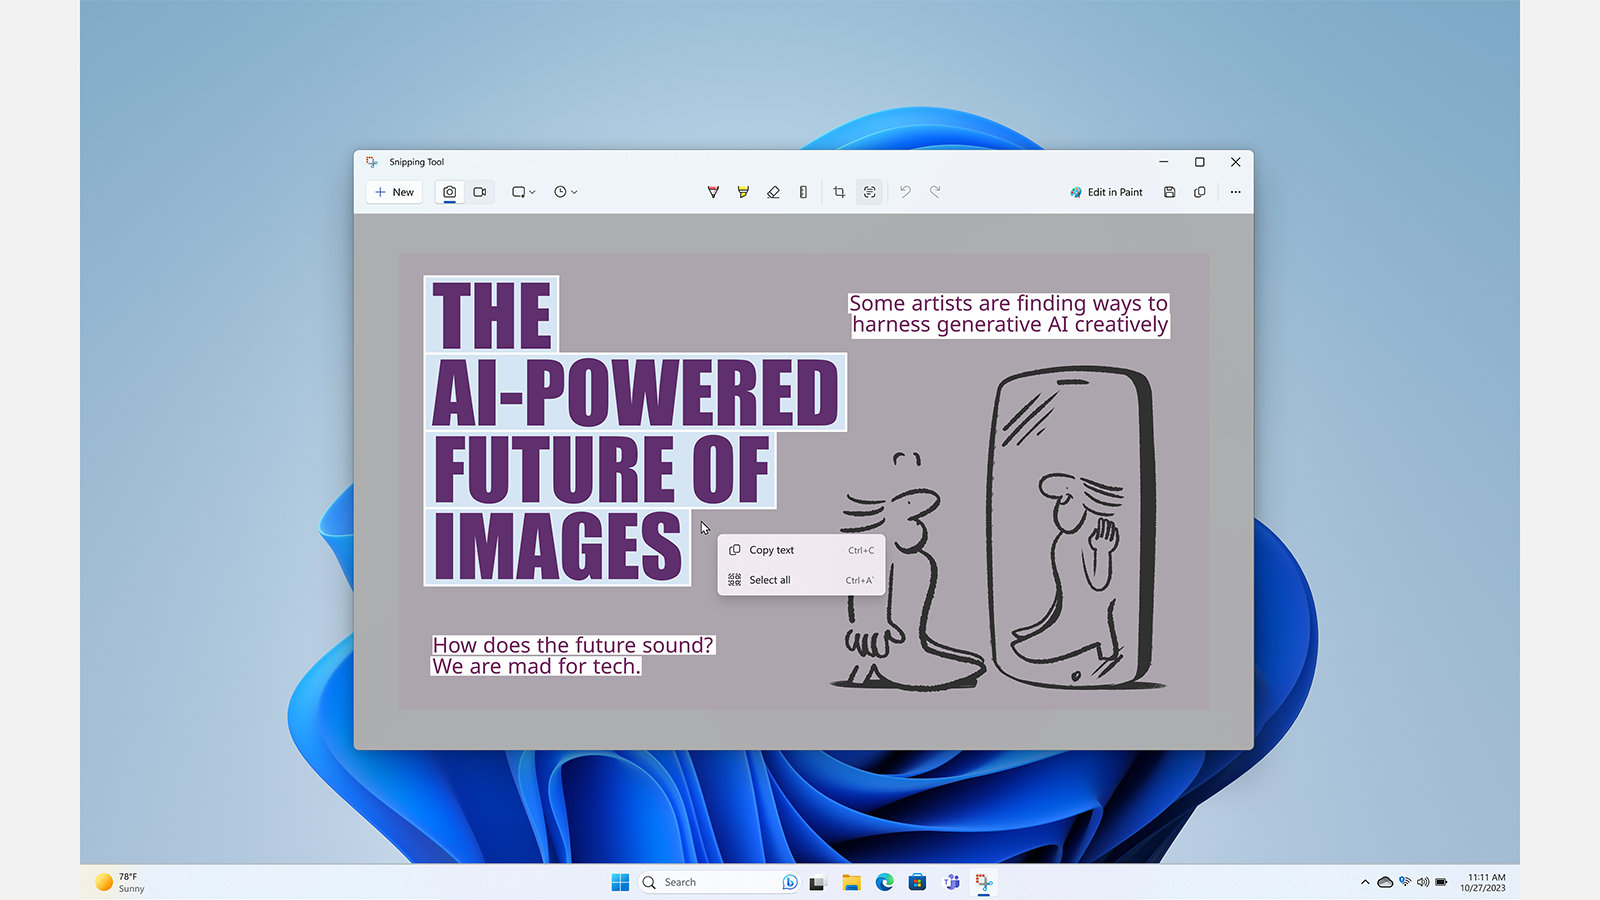Switch to screenshot Snip mode
This screenshot has height=900, width=1600.
coord(450,192)
